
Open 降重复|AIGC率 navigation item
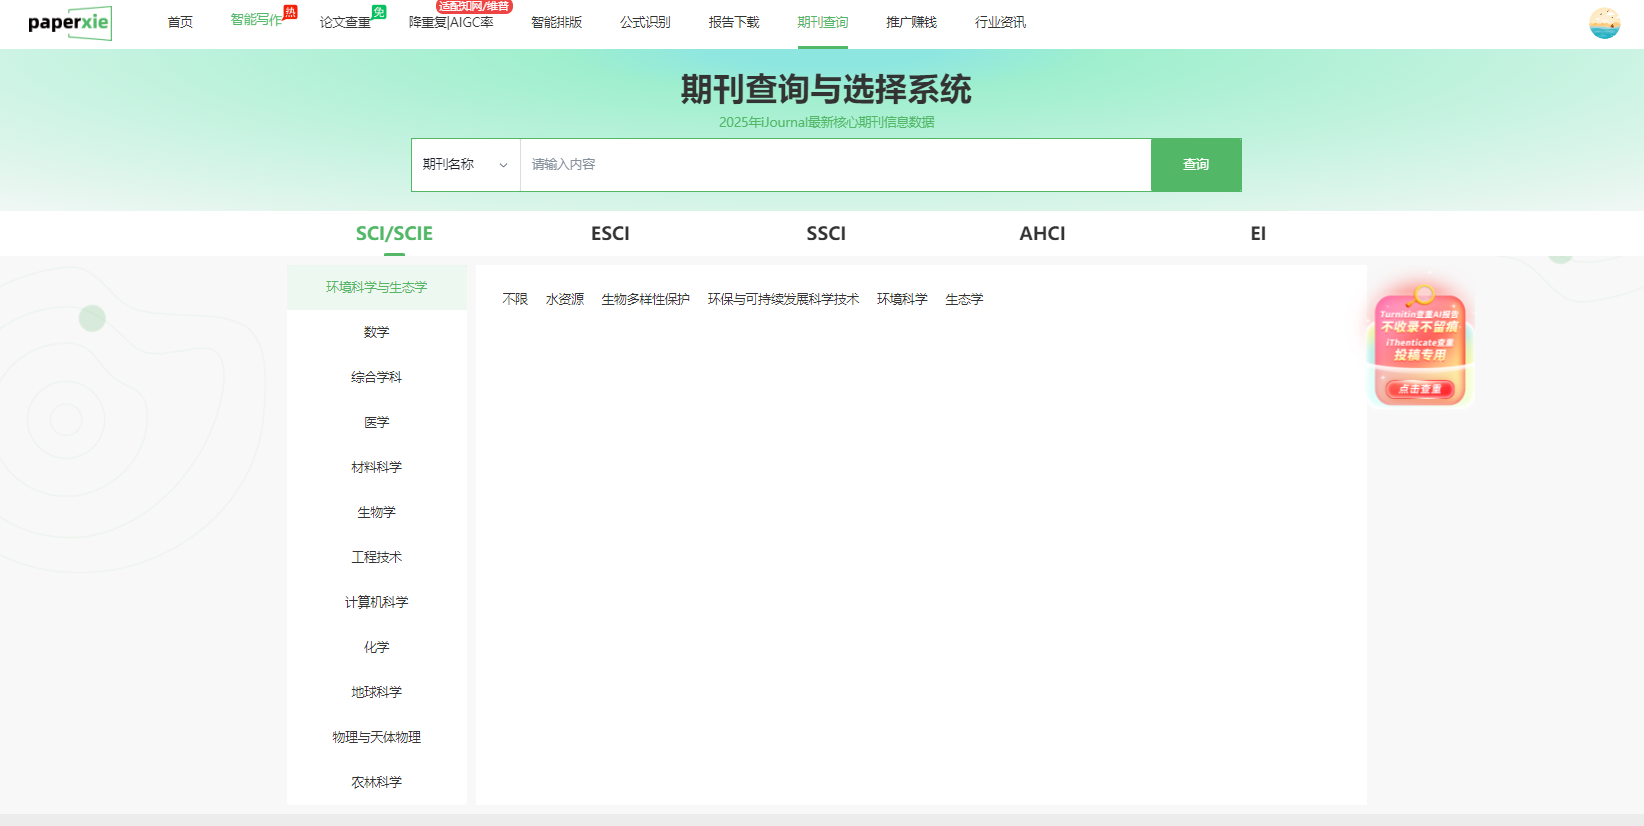(451, 23)
